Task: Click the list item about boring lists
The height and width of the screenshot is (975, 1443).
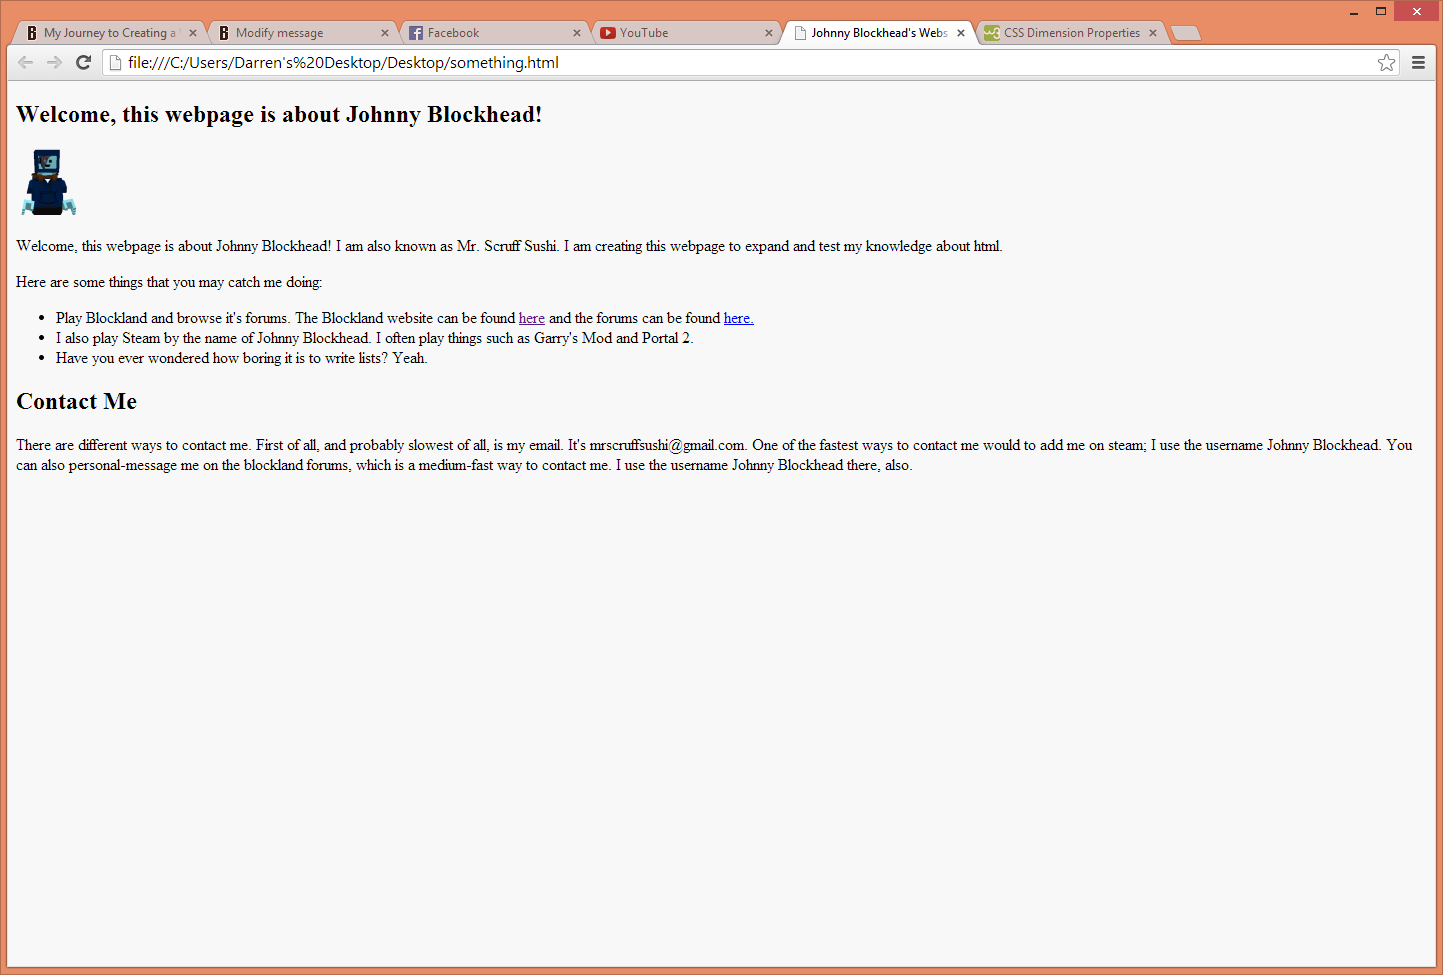Action: tap(242, 358)
